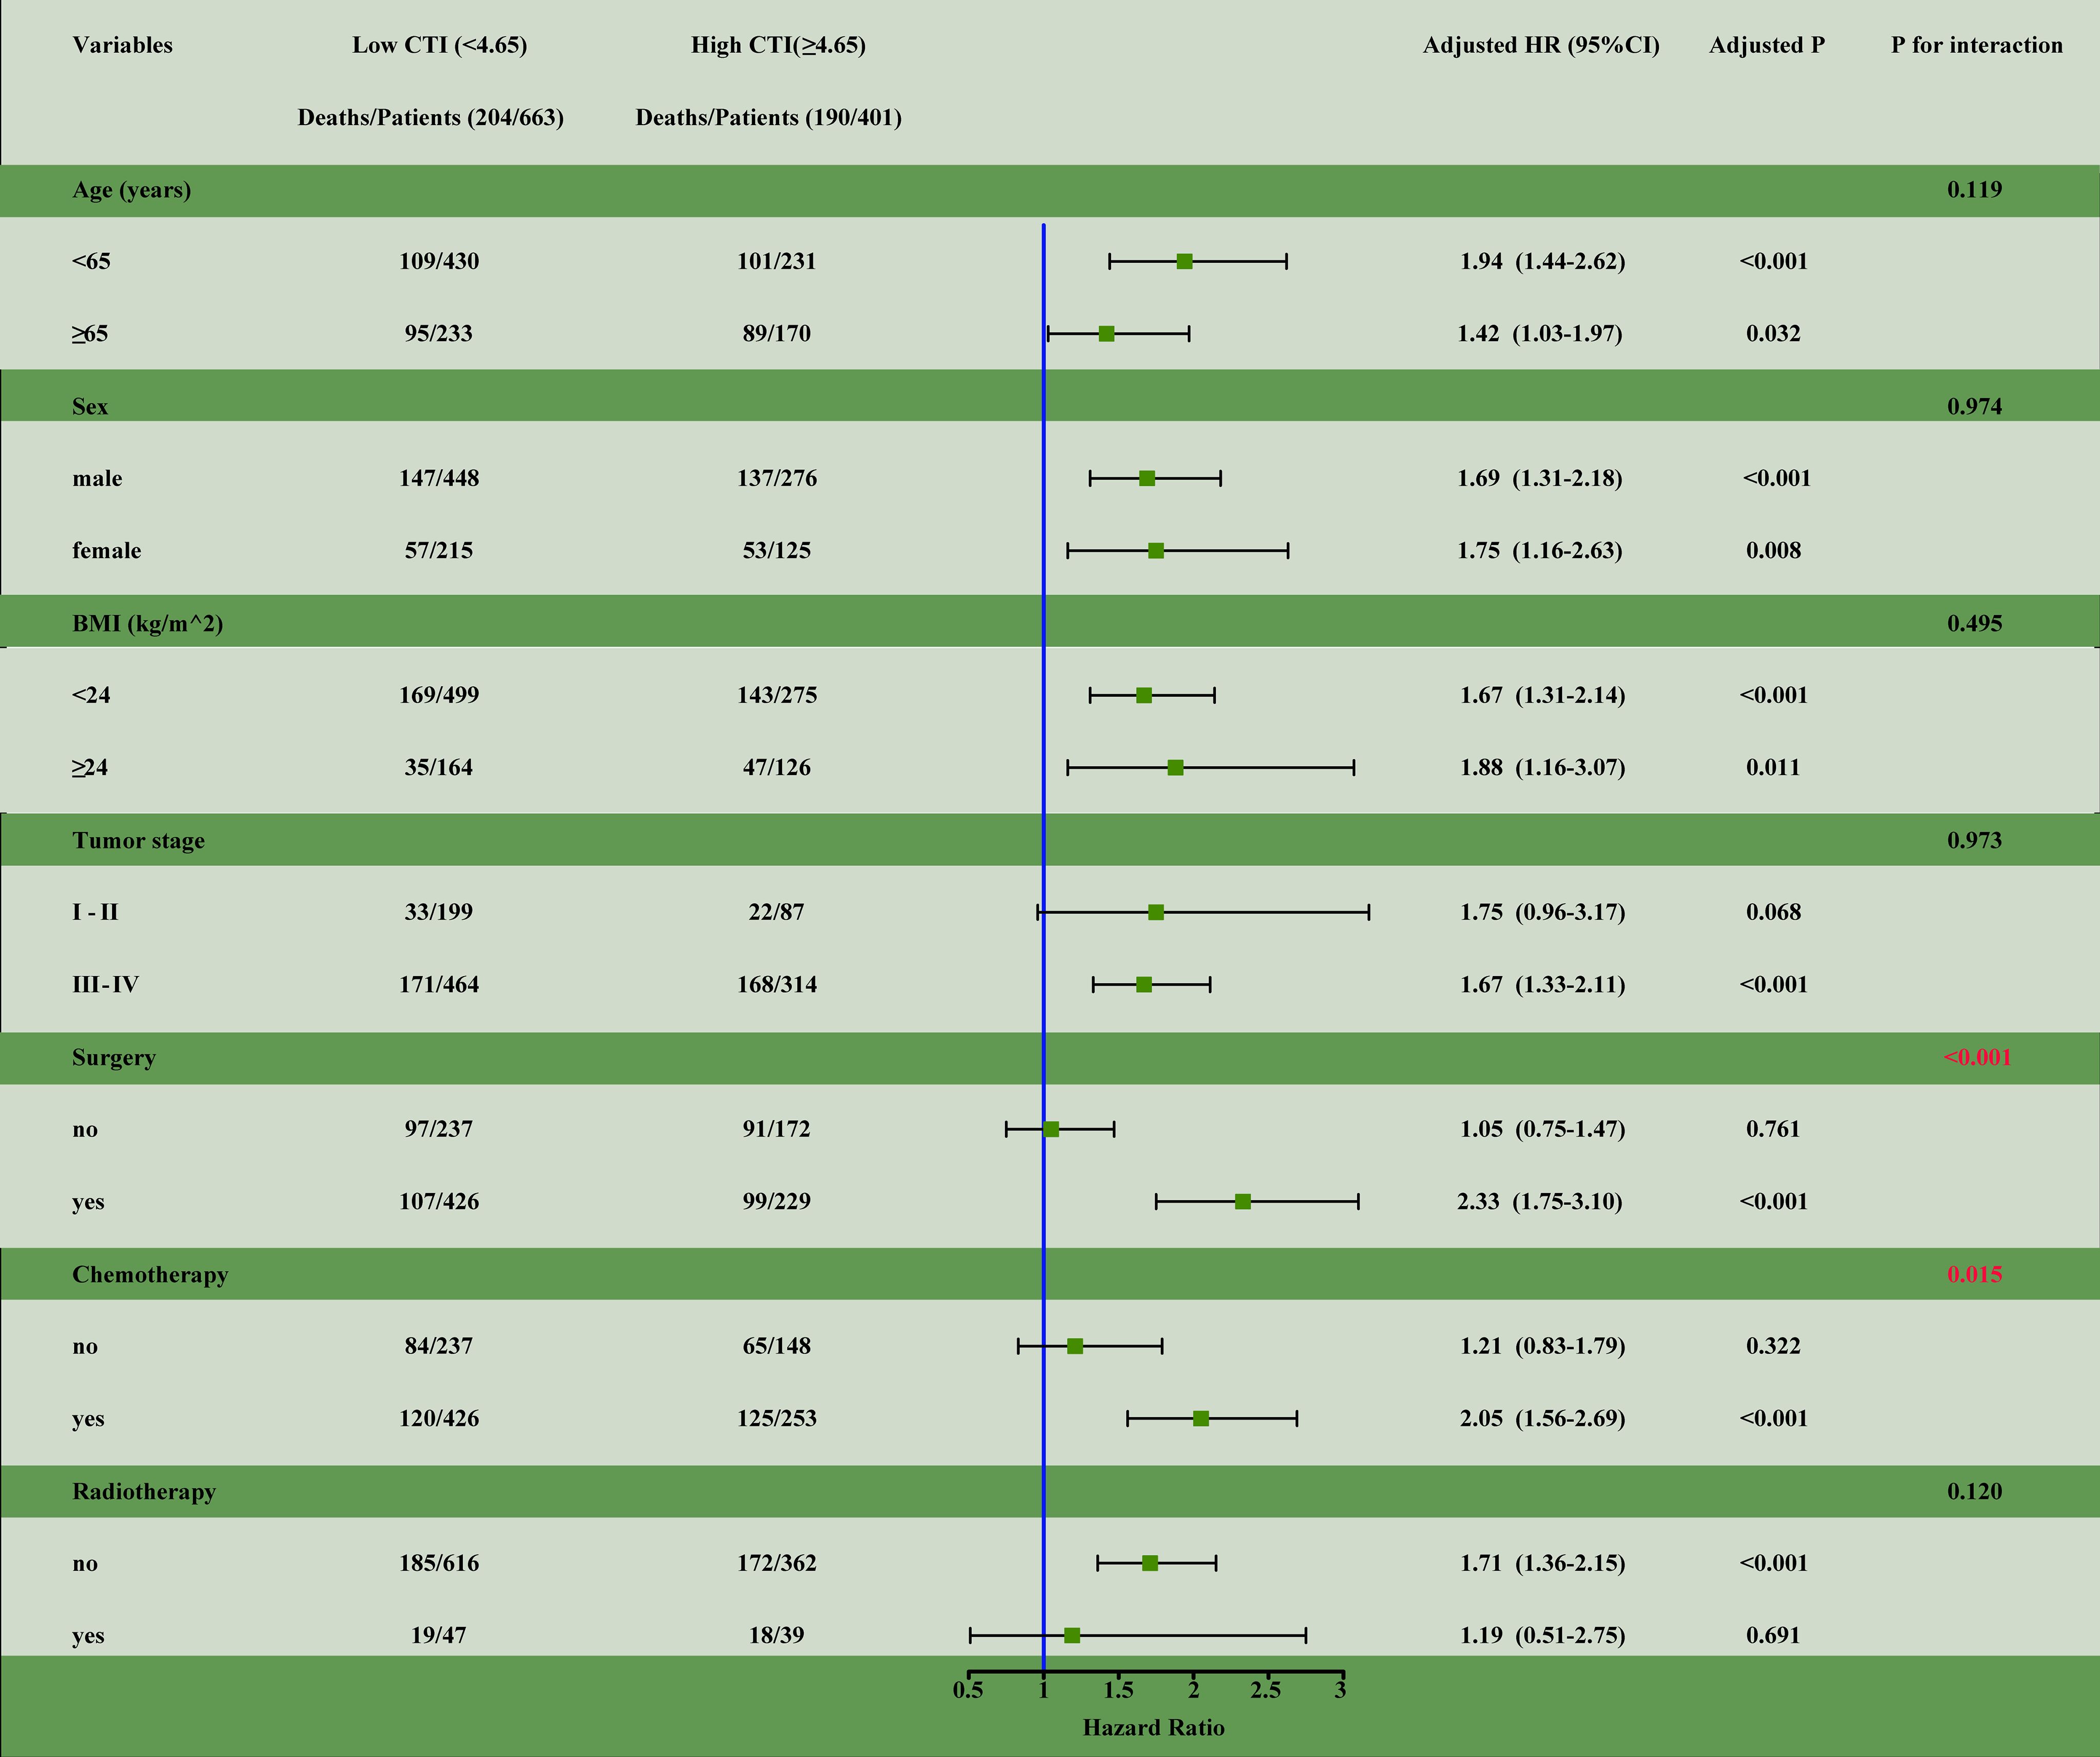Click the "Chemotherapy" section label
This screenshot has height=1757, width=2100.
point(150,1275)
